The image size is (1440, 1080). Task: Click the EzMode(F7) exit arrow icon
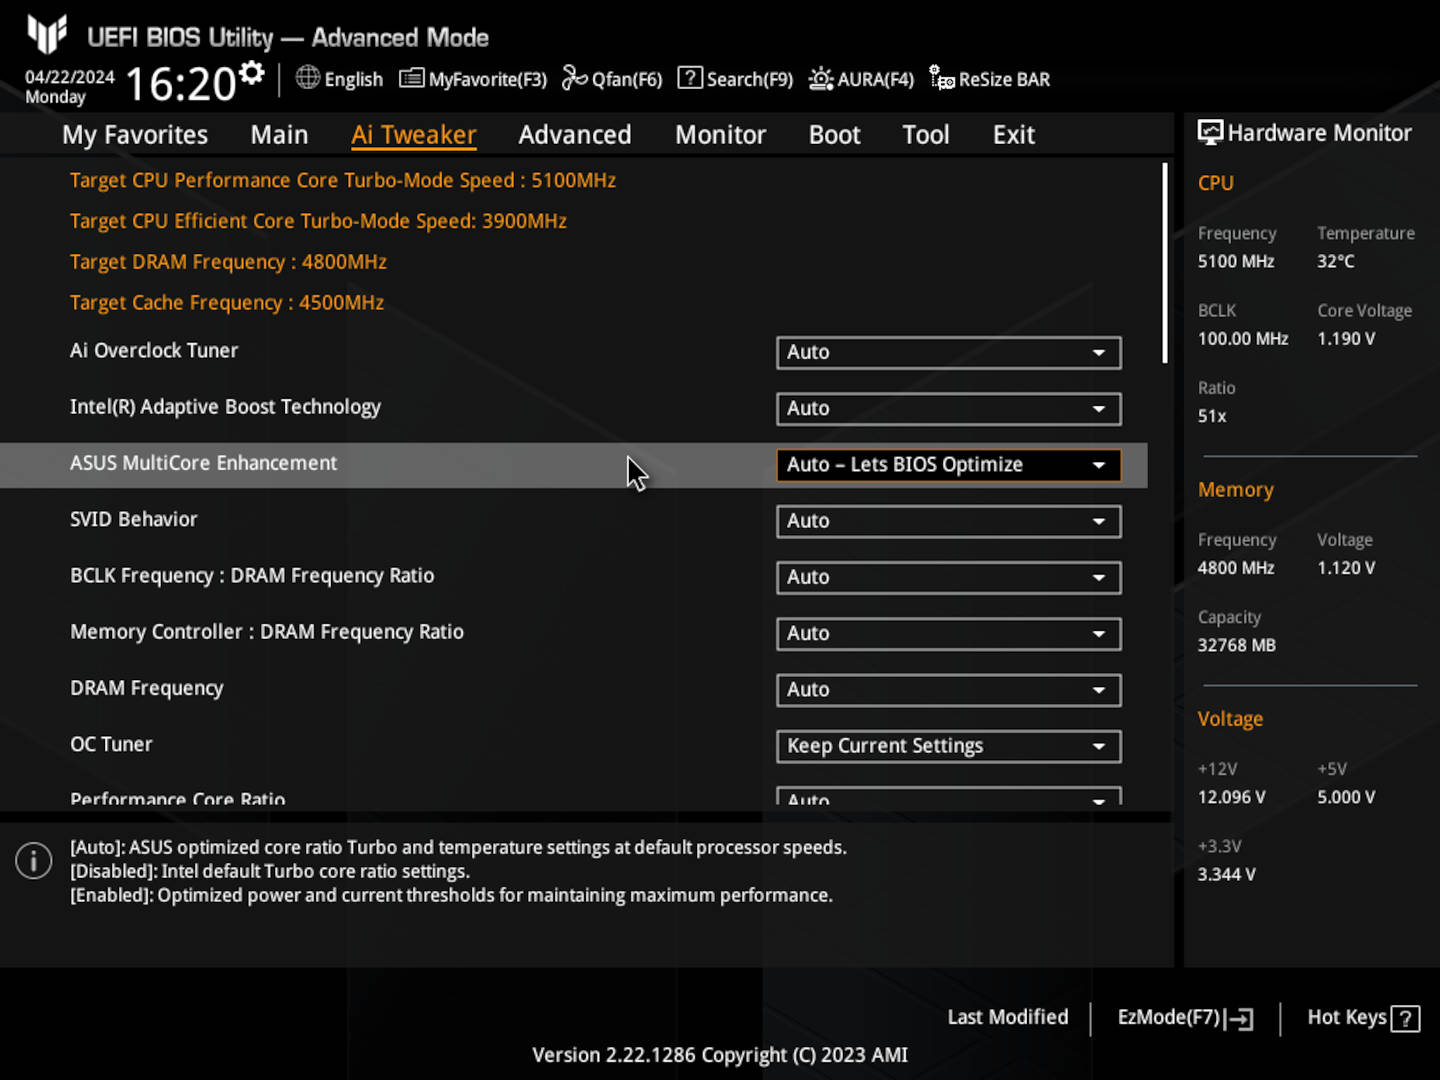[x=1240, y=1019]
